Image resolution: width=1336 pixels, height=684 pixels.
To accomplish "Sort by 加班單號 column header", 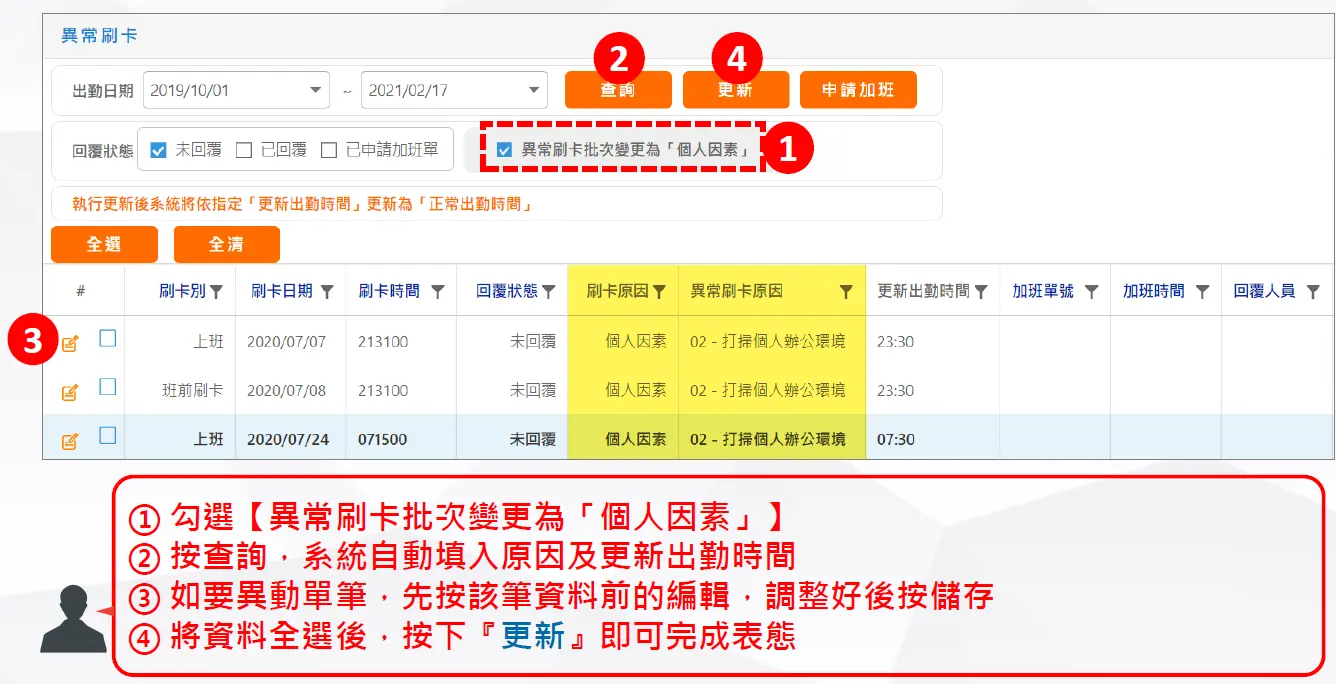I will tap(1043, 291).
